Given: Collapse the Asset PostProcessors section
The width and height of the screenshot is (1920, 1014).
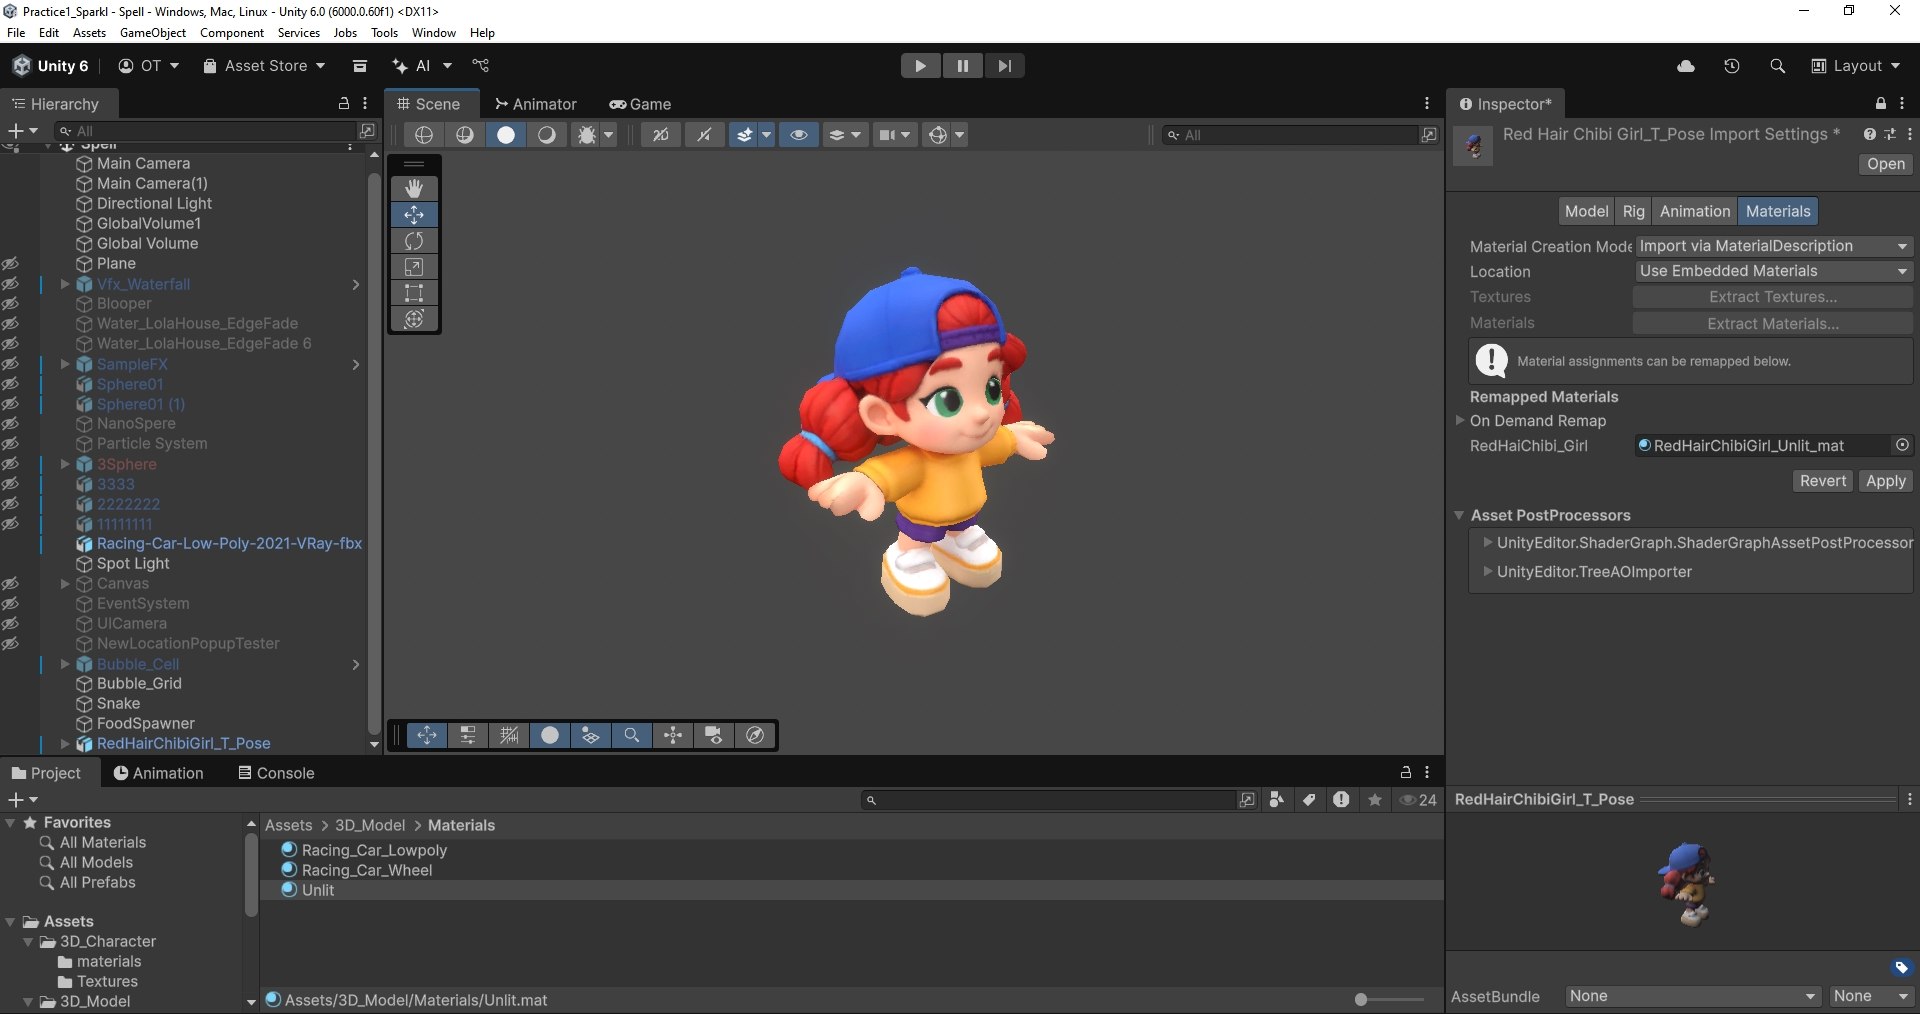Looking at the screenshot, I should pyautogui.click(x=1460, y=515).
